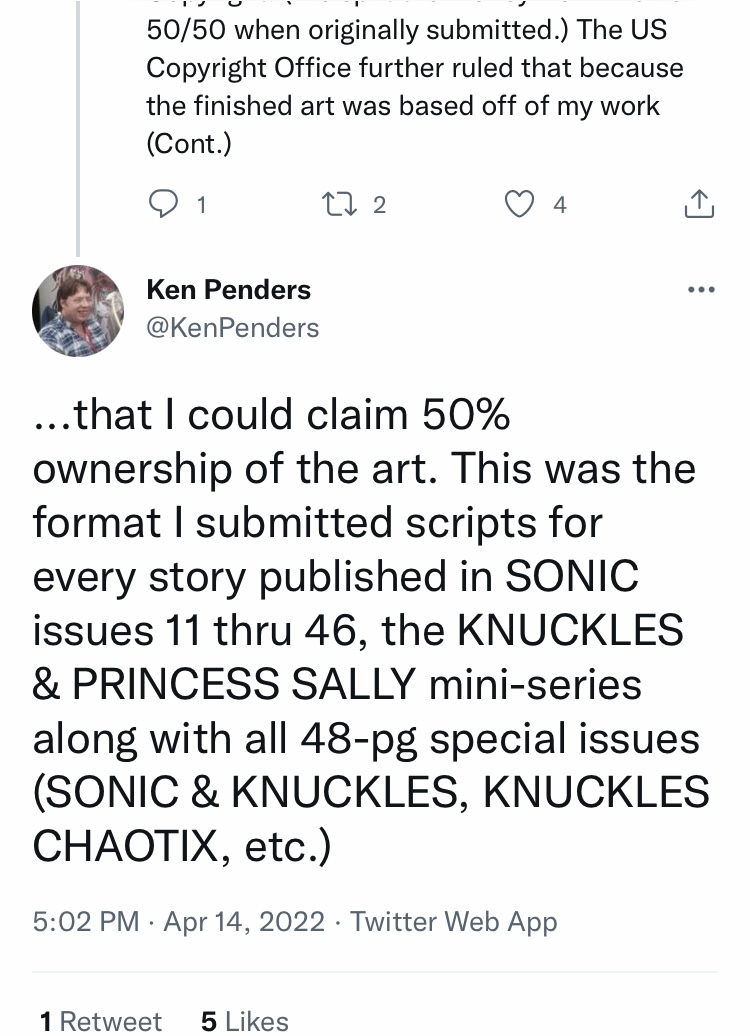Like the parent tweet with heart icon
The image size is (750, 1036).
(519, 204)
